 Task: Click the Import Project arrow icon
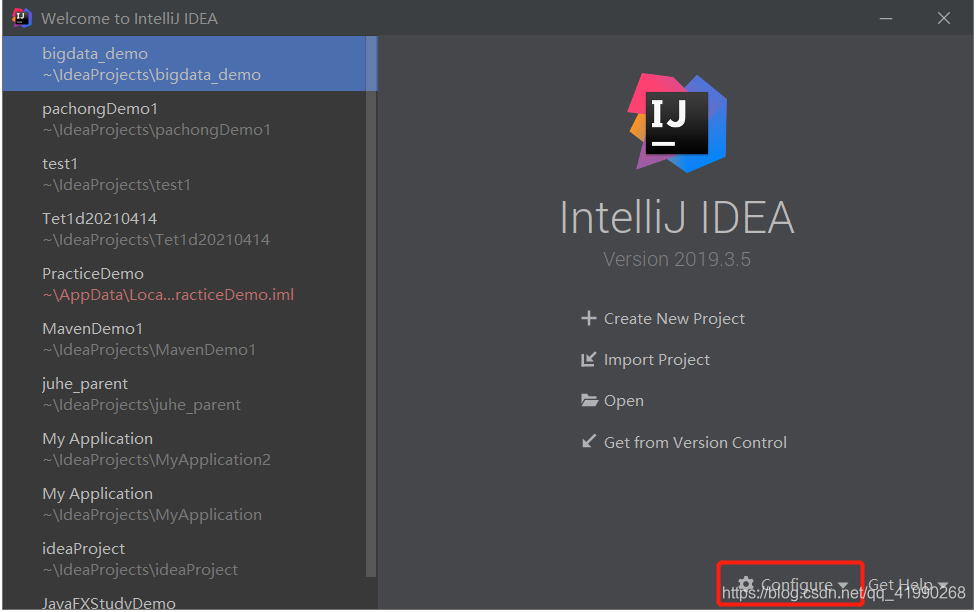click(x=588, y=359)
